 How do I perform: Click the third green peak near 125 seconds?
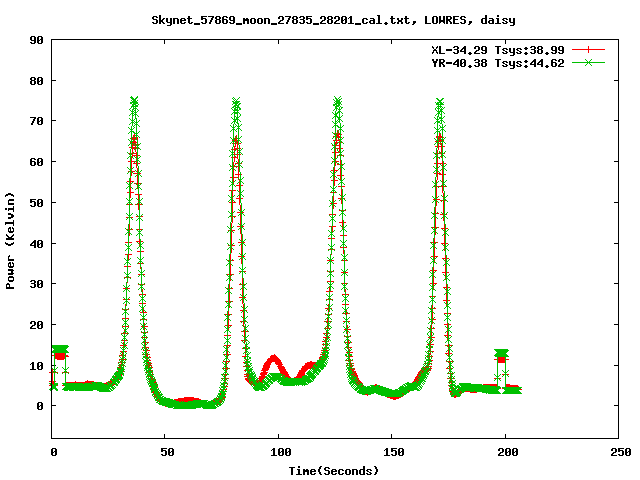point(338,101)
